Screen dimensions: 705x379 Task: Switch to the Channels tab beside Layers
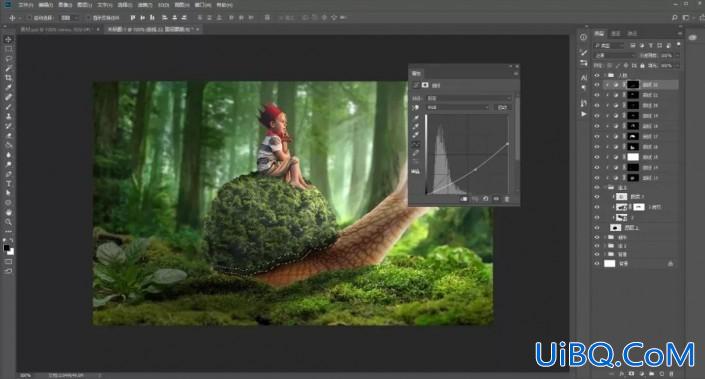click(x=616, y=34)
